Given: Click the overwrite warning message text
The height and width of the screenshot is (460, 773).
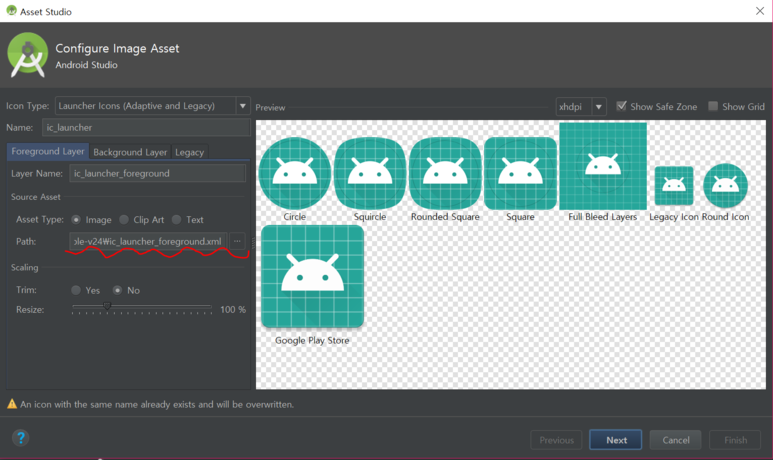Looking at the screenshot, I should 157,404.
